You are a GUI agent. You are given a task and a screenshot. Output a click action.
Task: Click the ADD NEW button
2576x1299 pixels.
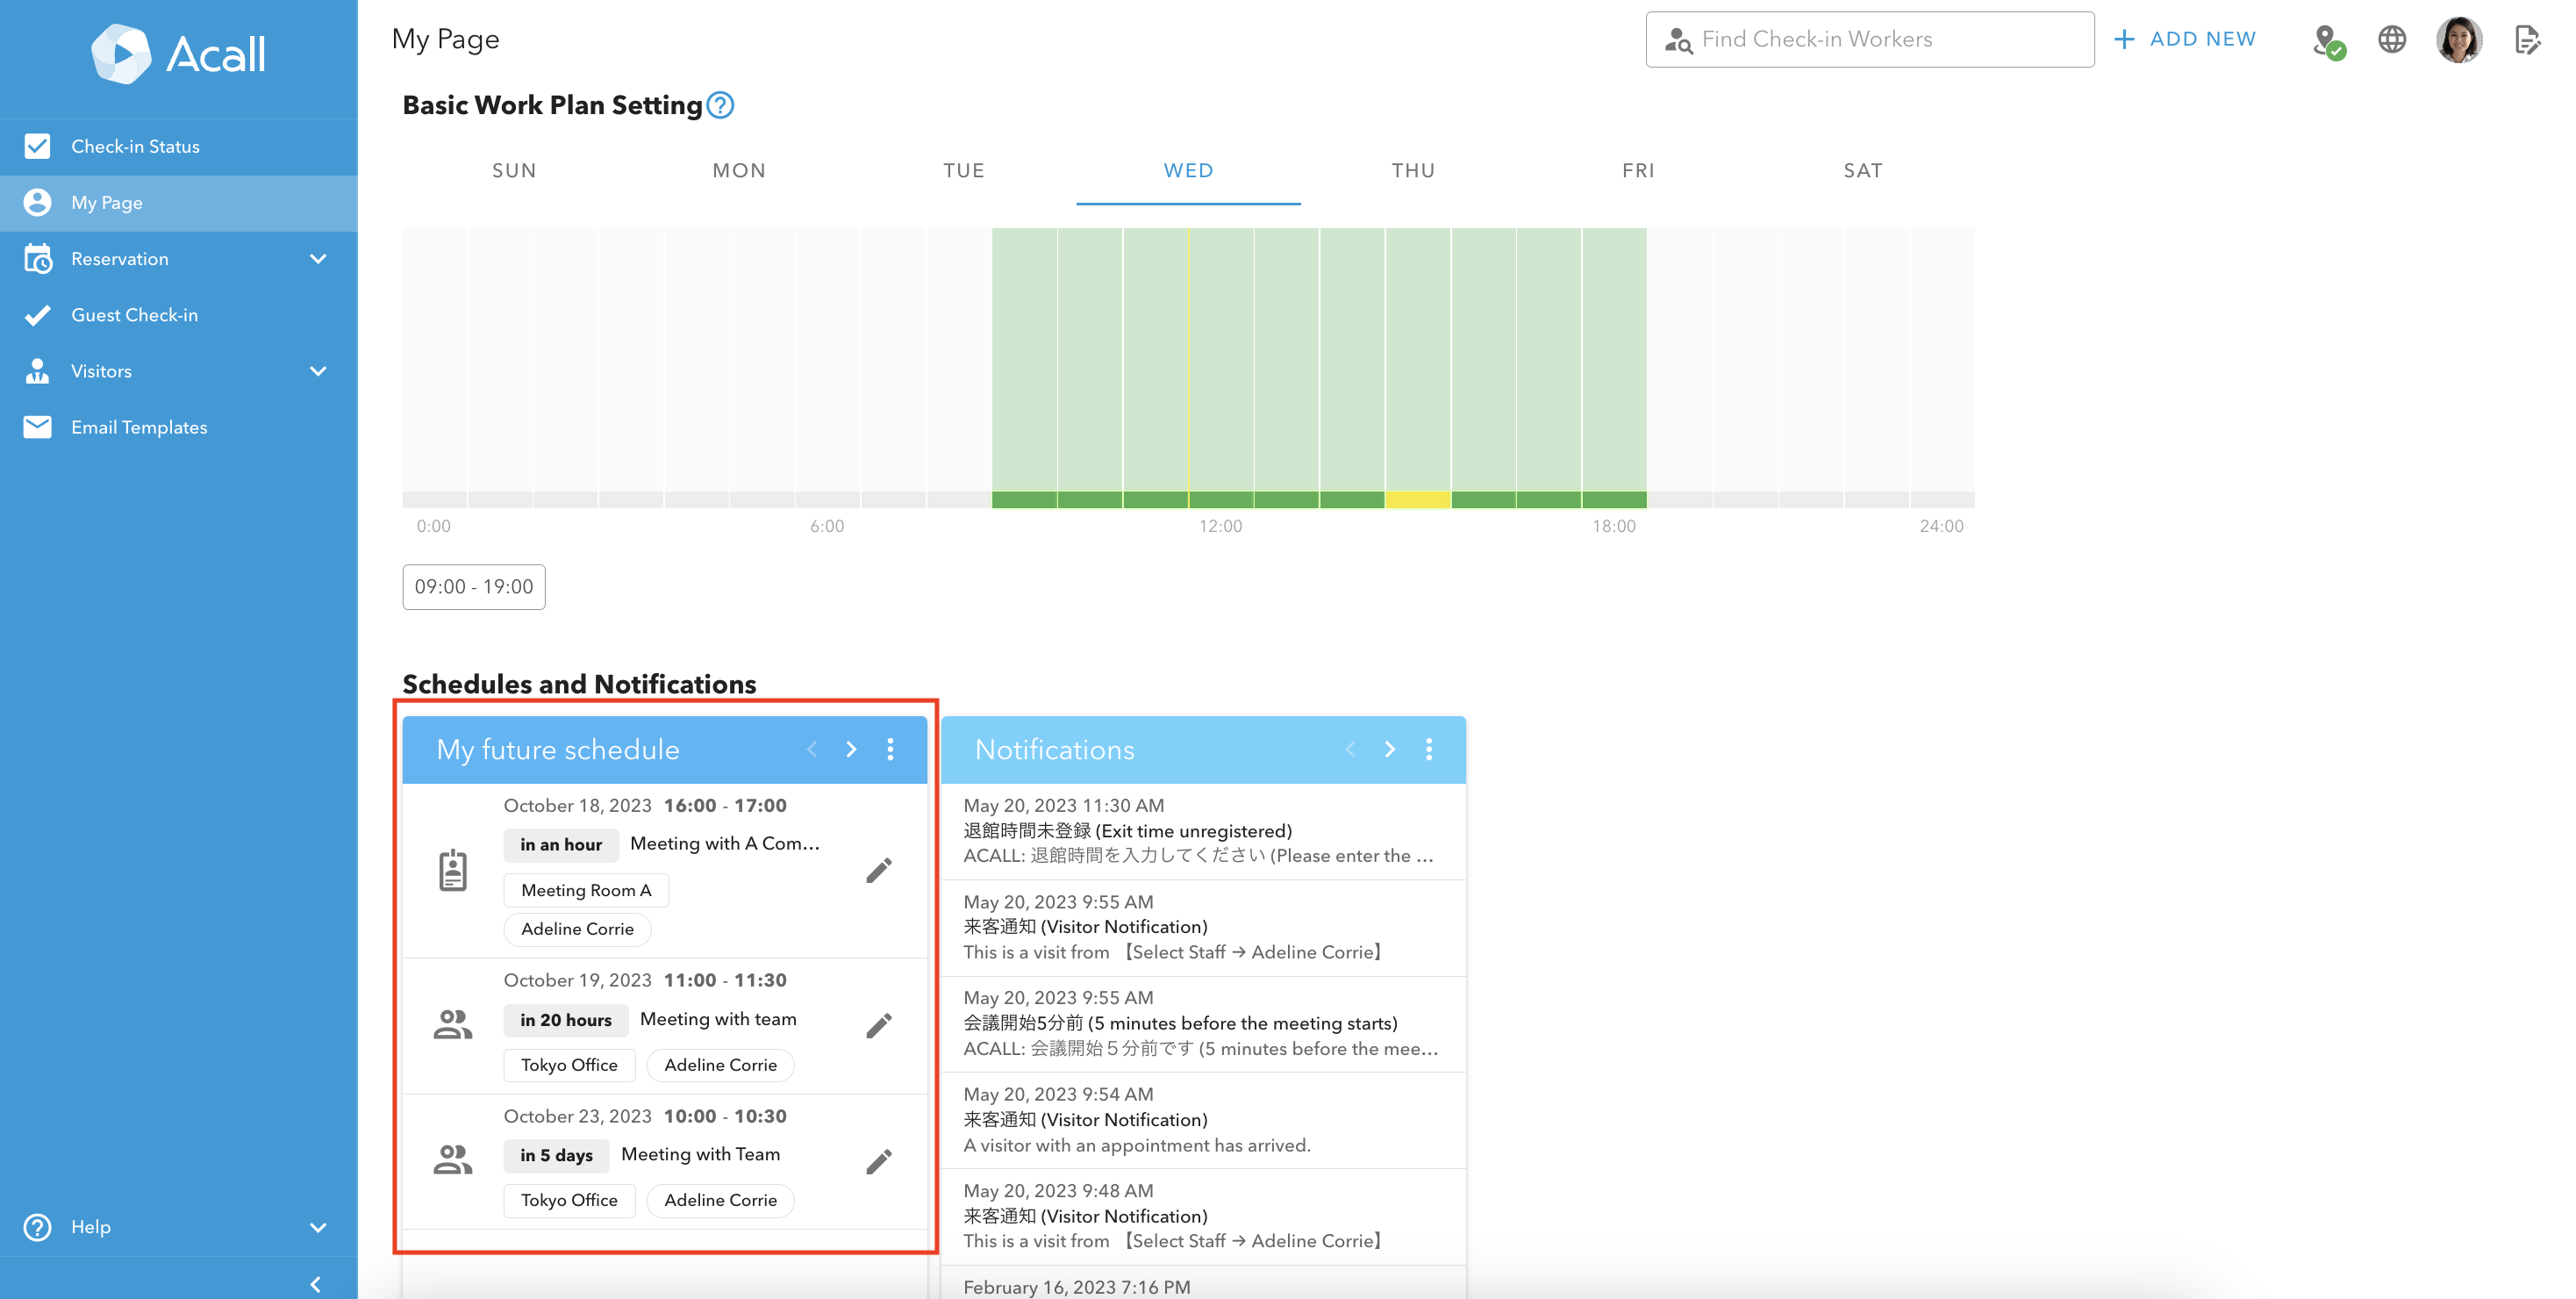coord(2185,39)
